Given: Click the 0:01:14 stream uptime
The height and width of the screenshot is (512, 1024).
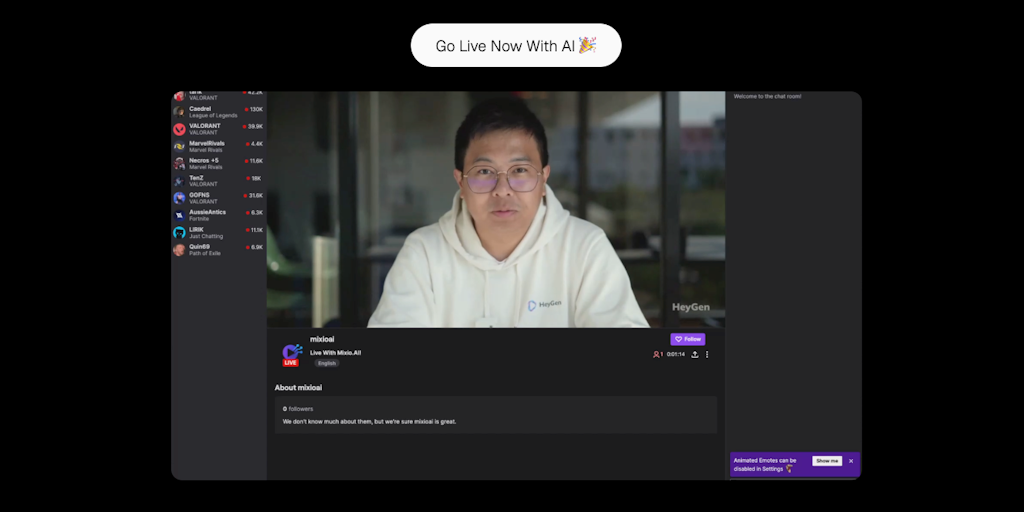Looking at the screenshot, I should pyautogui.click(x=676, y=355).
